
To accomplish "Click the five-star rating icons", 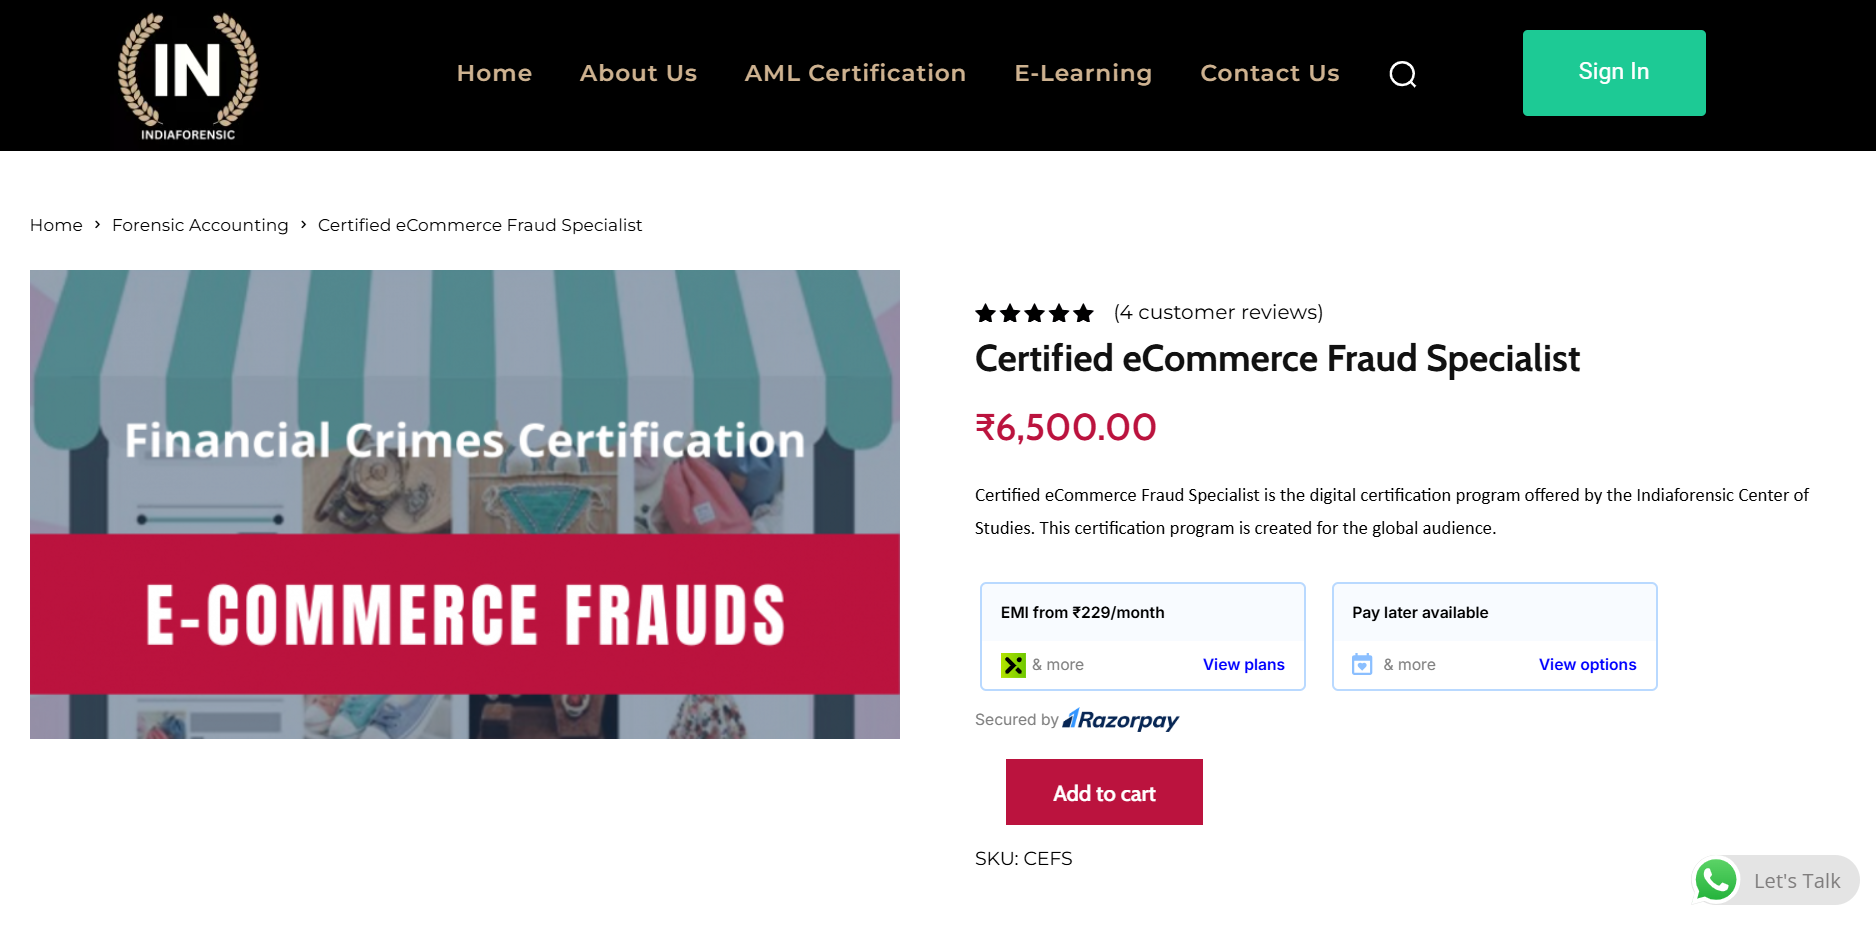I will (x=1034, y=313).
